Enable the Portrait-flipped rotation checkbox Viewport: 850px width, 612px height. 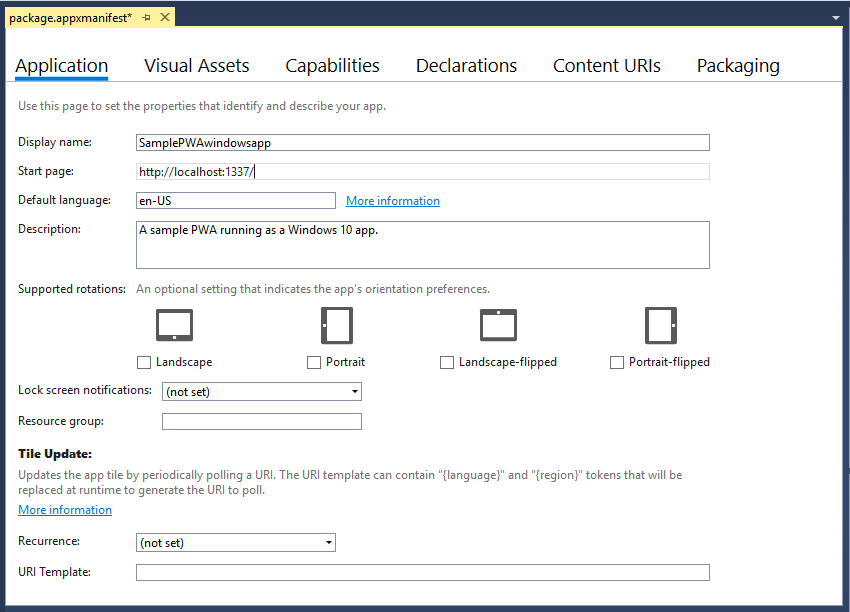616,362
